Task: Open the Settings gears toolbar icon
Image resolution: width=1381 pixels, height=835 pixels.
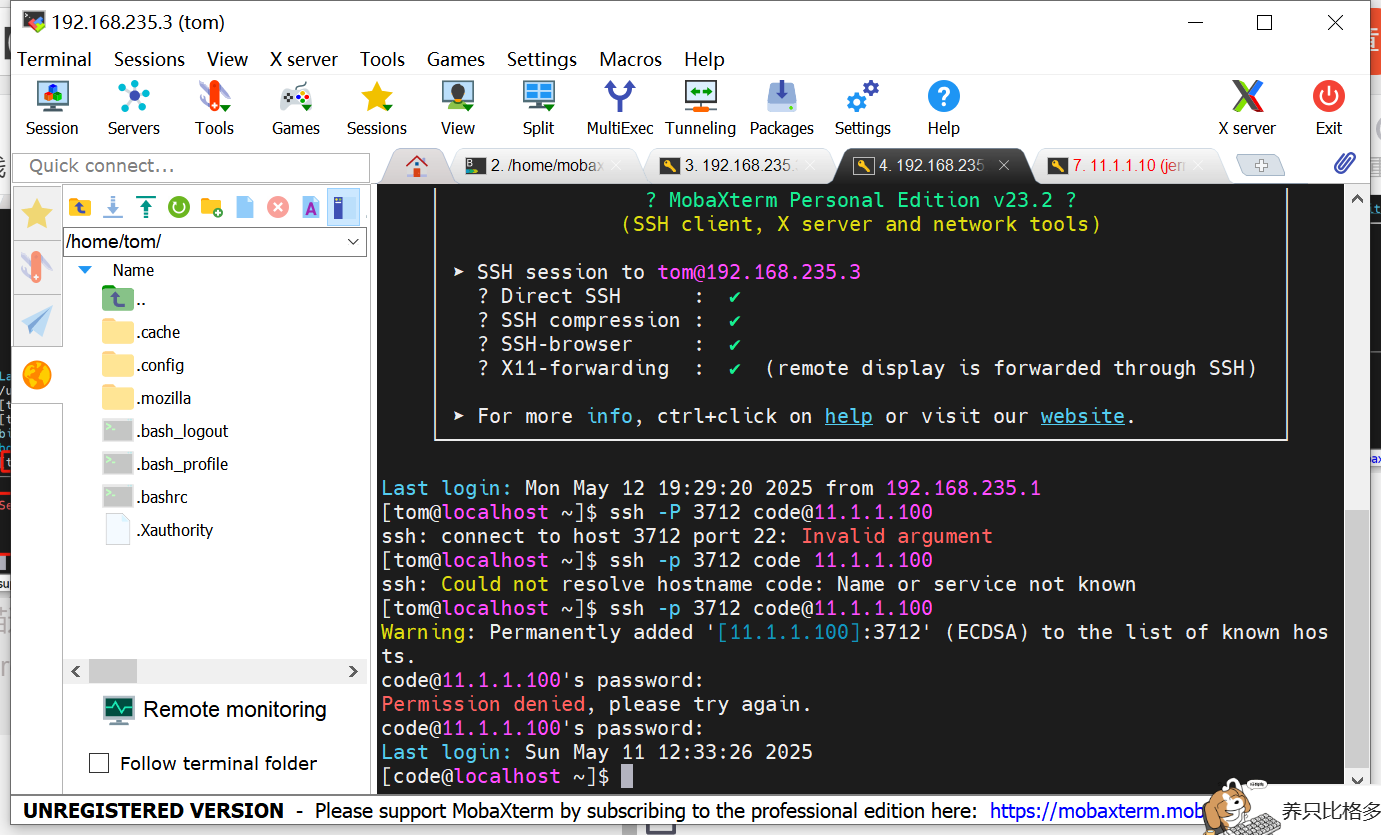Action: point(862,108)
